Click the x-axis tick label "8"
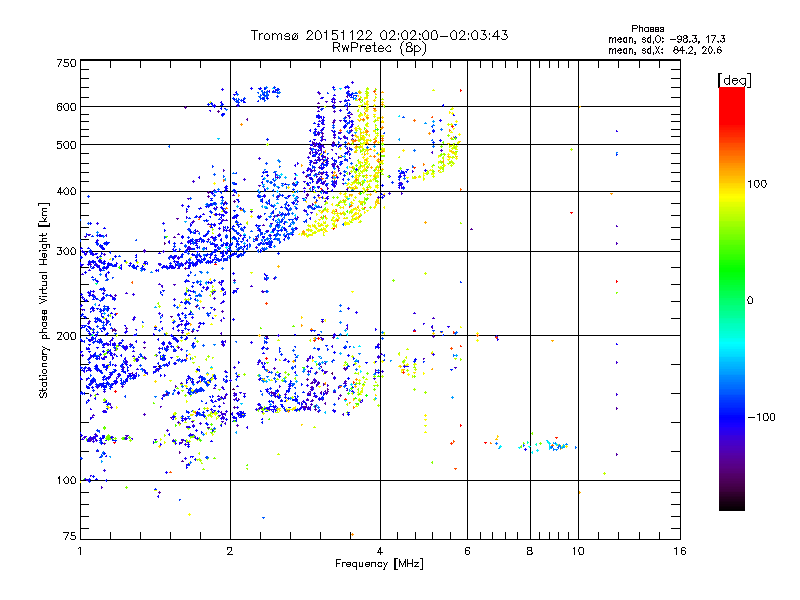 pyautogui.click(x=530, y=551)
